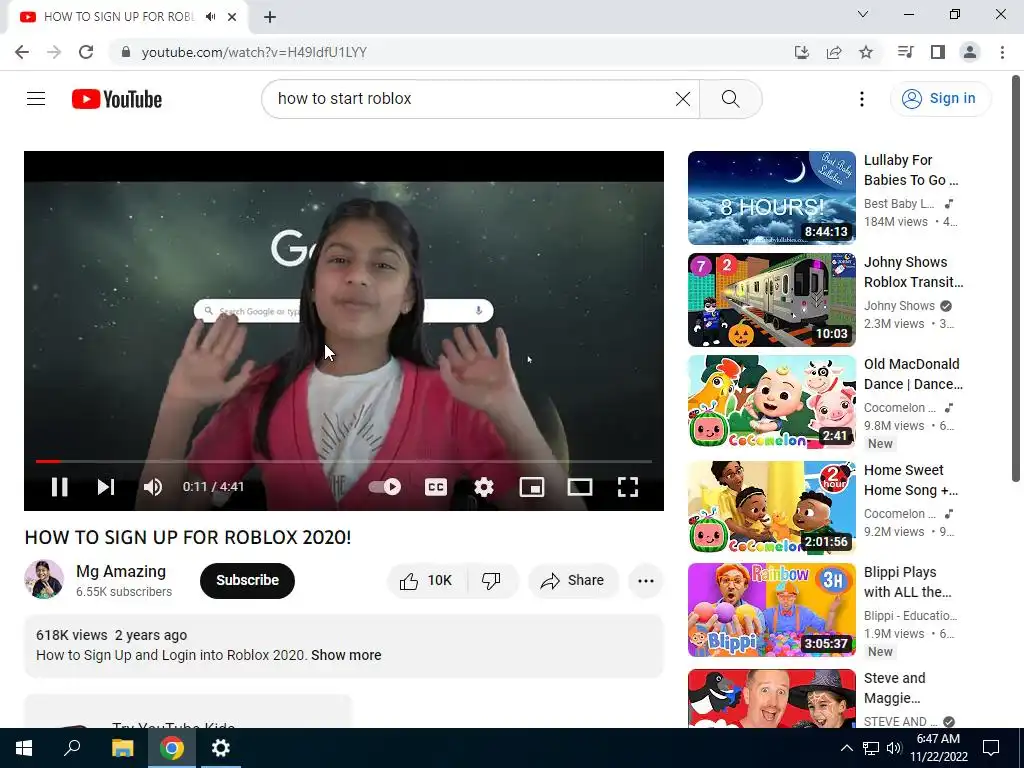This screenshot has width=1024, height=768.
Task: Open Chrome three-dot menu
Action: coord(1002,52)
